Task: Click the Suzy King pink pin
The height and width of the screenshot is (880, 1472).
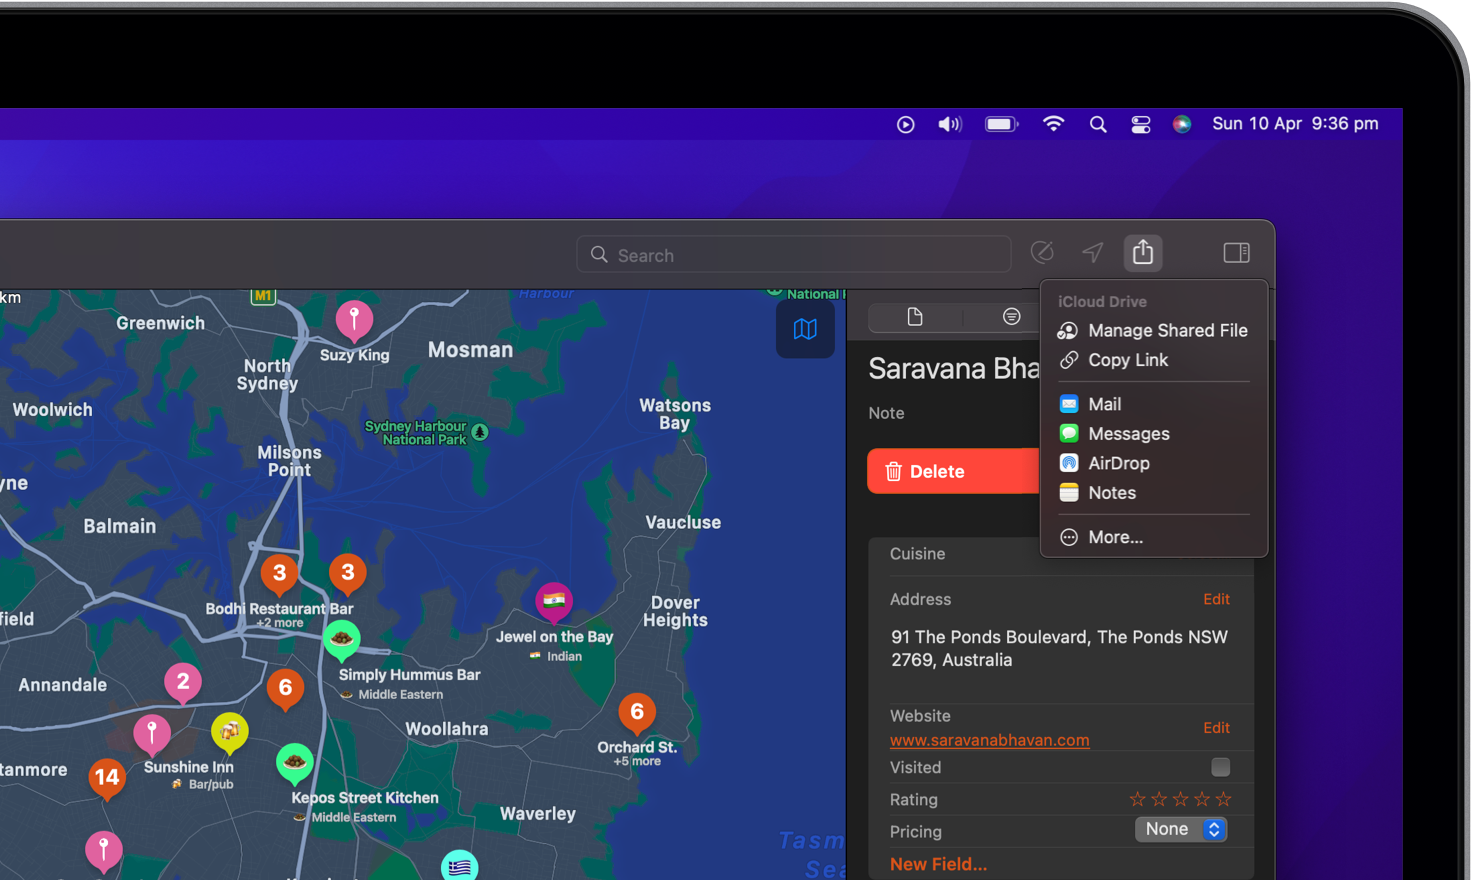Action: tap(354, 320)
